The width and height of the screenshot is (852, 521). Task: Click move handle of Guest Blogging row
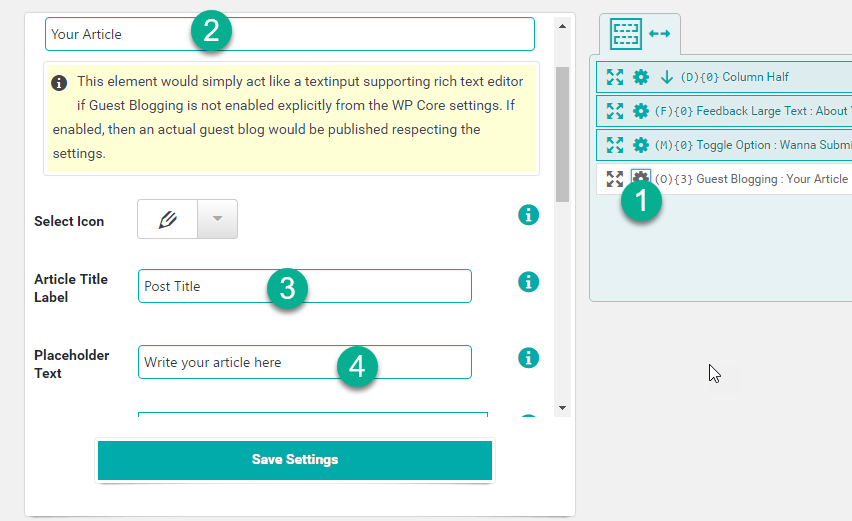click(615, 179)
